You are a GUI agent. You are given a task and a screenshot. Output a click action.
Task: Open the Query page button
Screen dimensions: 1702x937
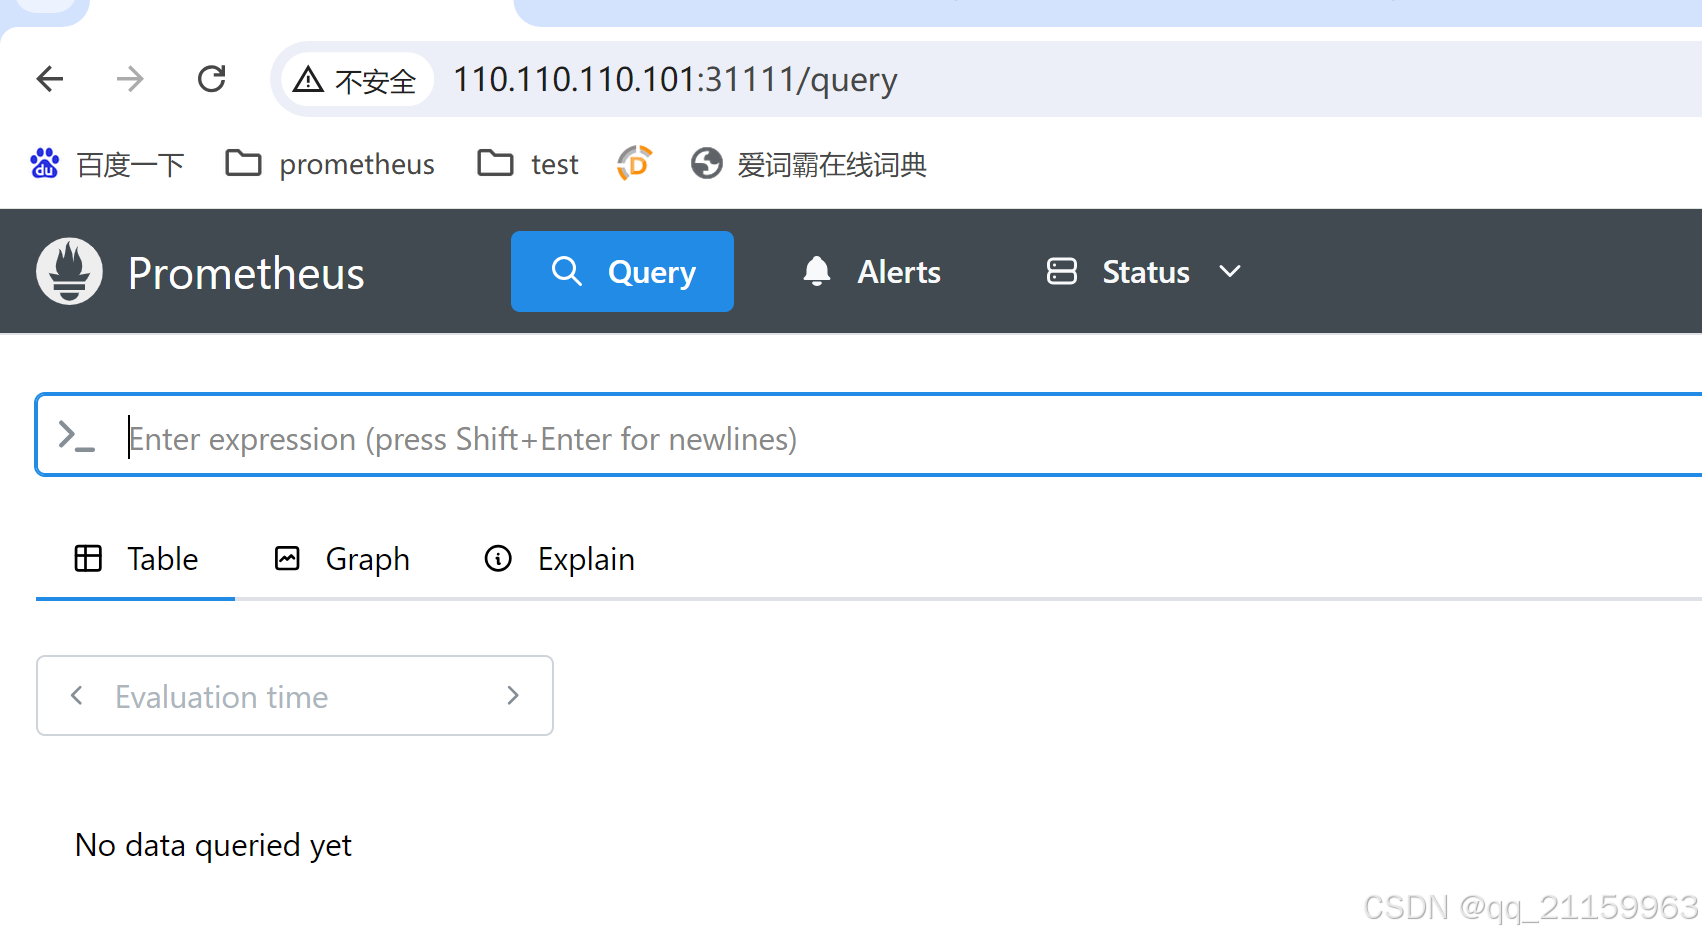[622, 271]
